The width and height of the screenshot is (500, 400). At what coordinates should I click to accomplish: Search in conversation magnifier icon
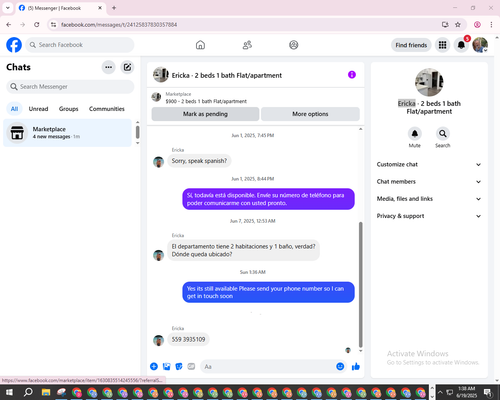tap(442, 134)
